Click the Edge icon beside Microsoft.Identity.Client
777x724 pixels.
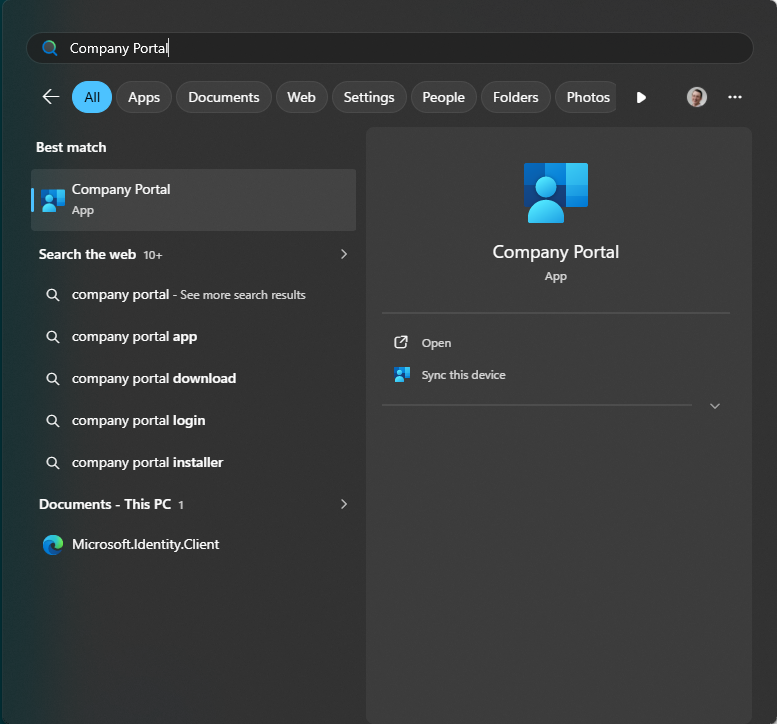click(53, 545)
